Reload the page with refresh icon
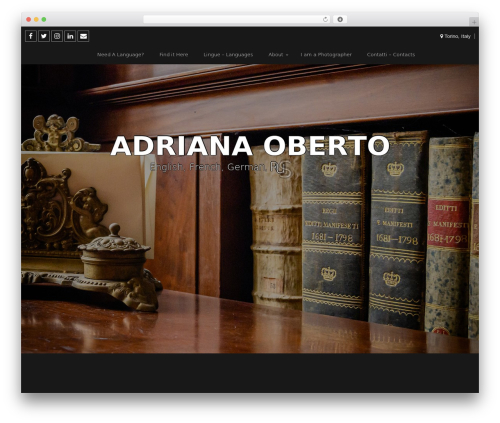This screenshot has height=423, width=500. [325, 19]
